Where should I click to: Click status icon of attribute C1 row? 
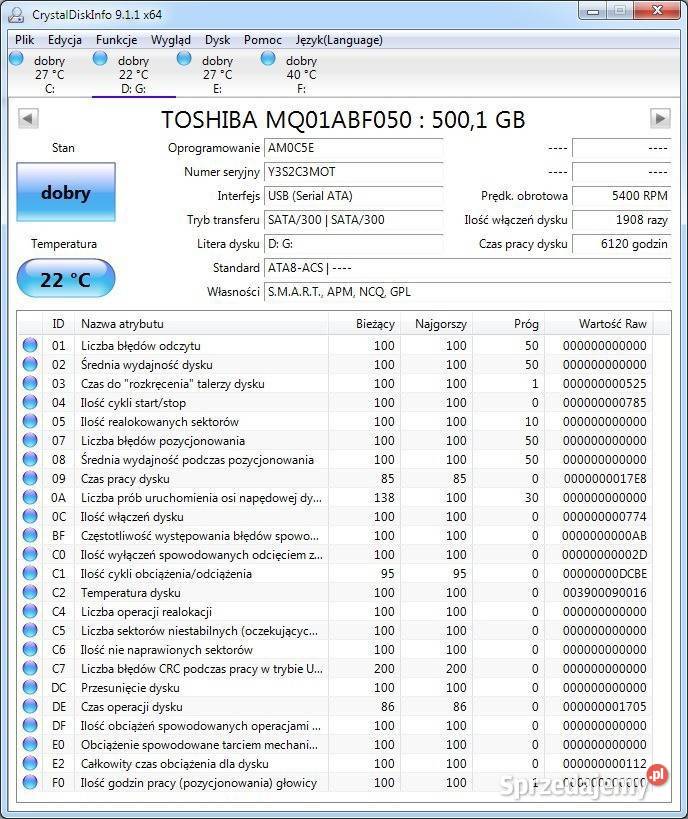[x=30, y=574]
